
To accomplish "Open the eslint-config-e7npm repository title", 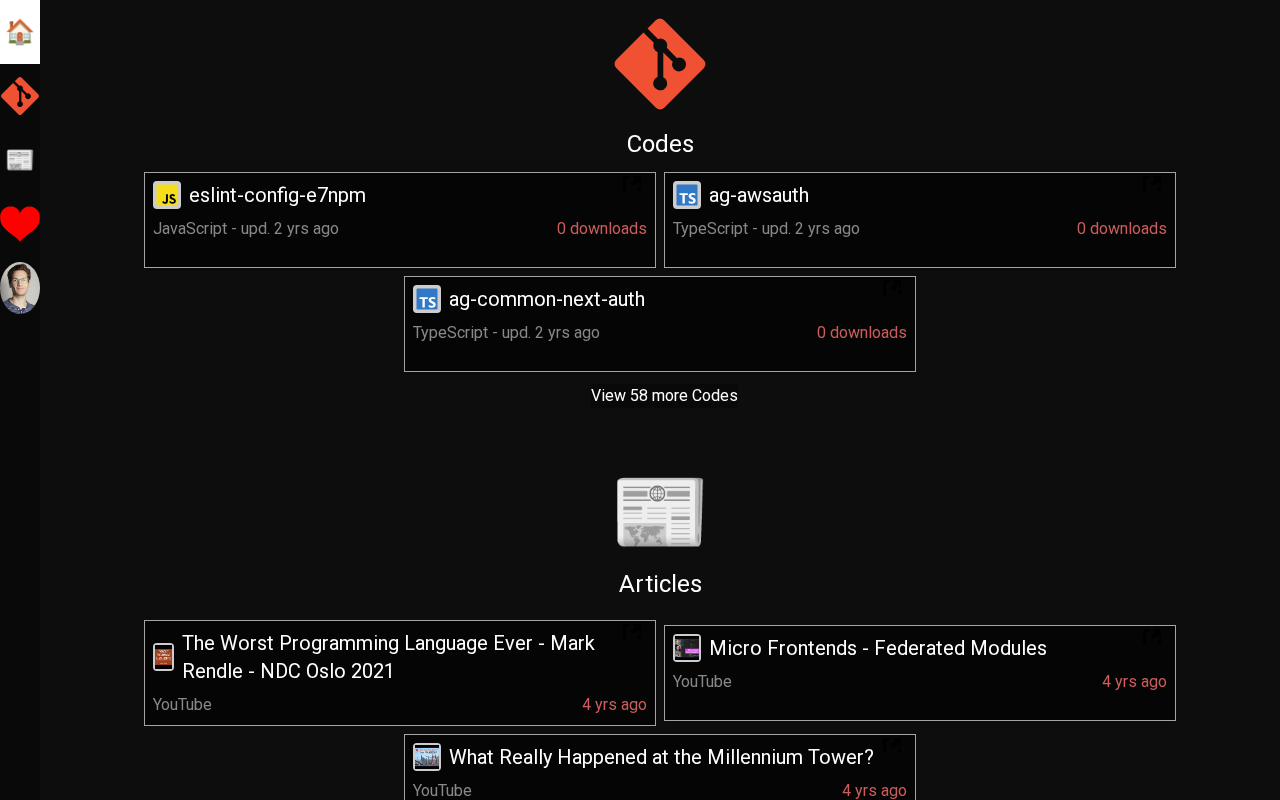I will click(277, 195).
